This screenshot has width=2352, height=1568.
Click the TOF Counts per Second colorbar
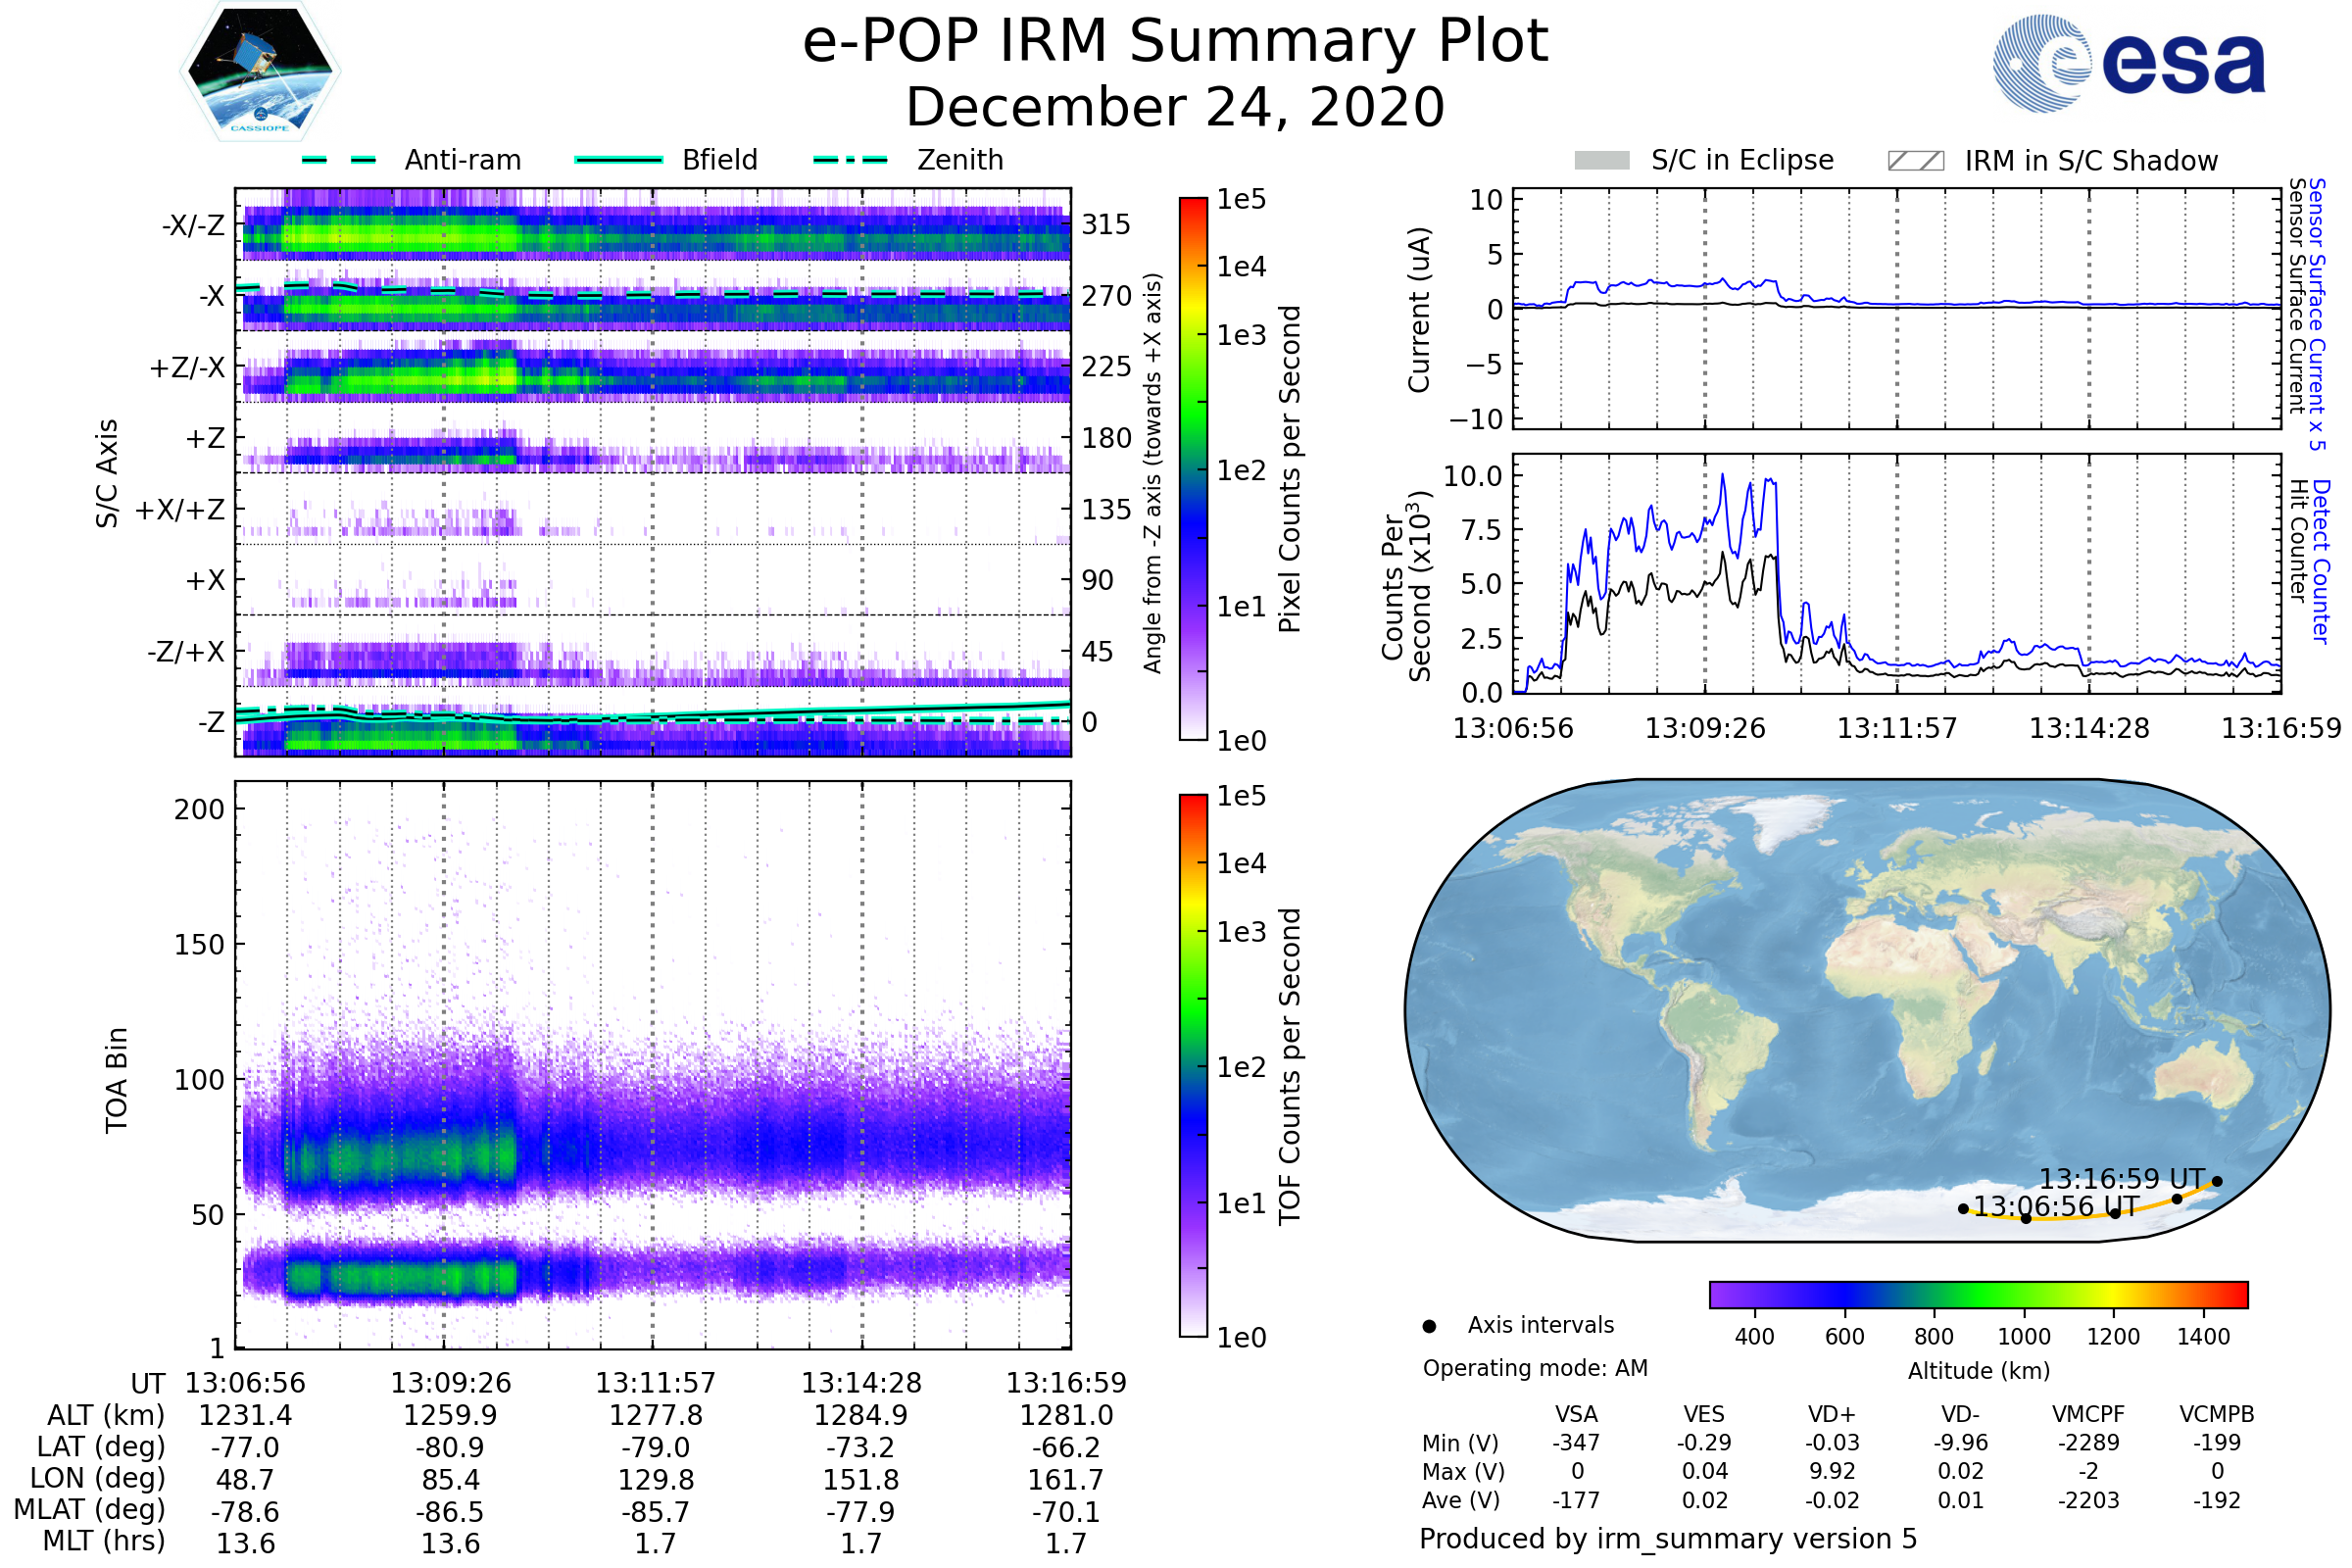point(1193,1065)
